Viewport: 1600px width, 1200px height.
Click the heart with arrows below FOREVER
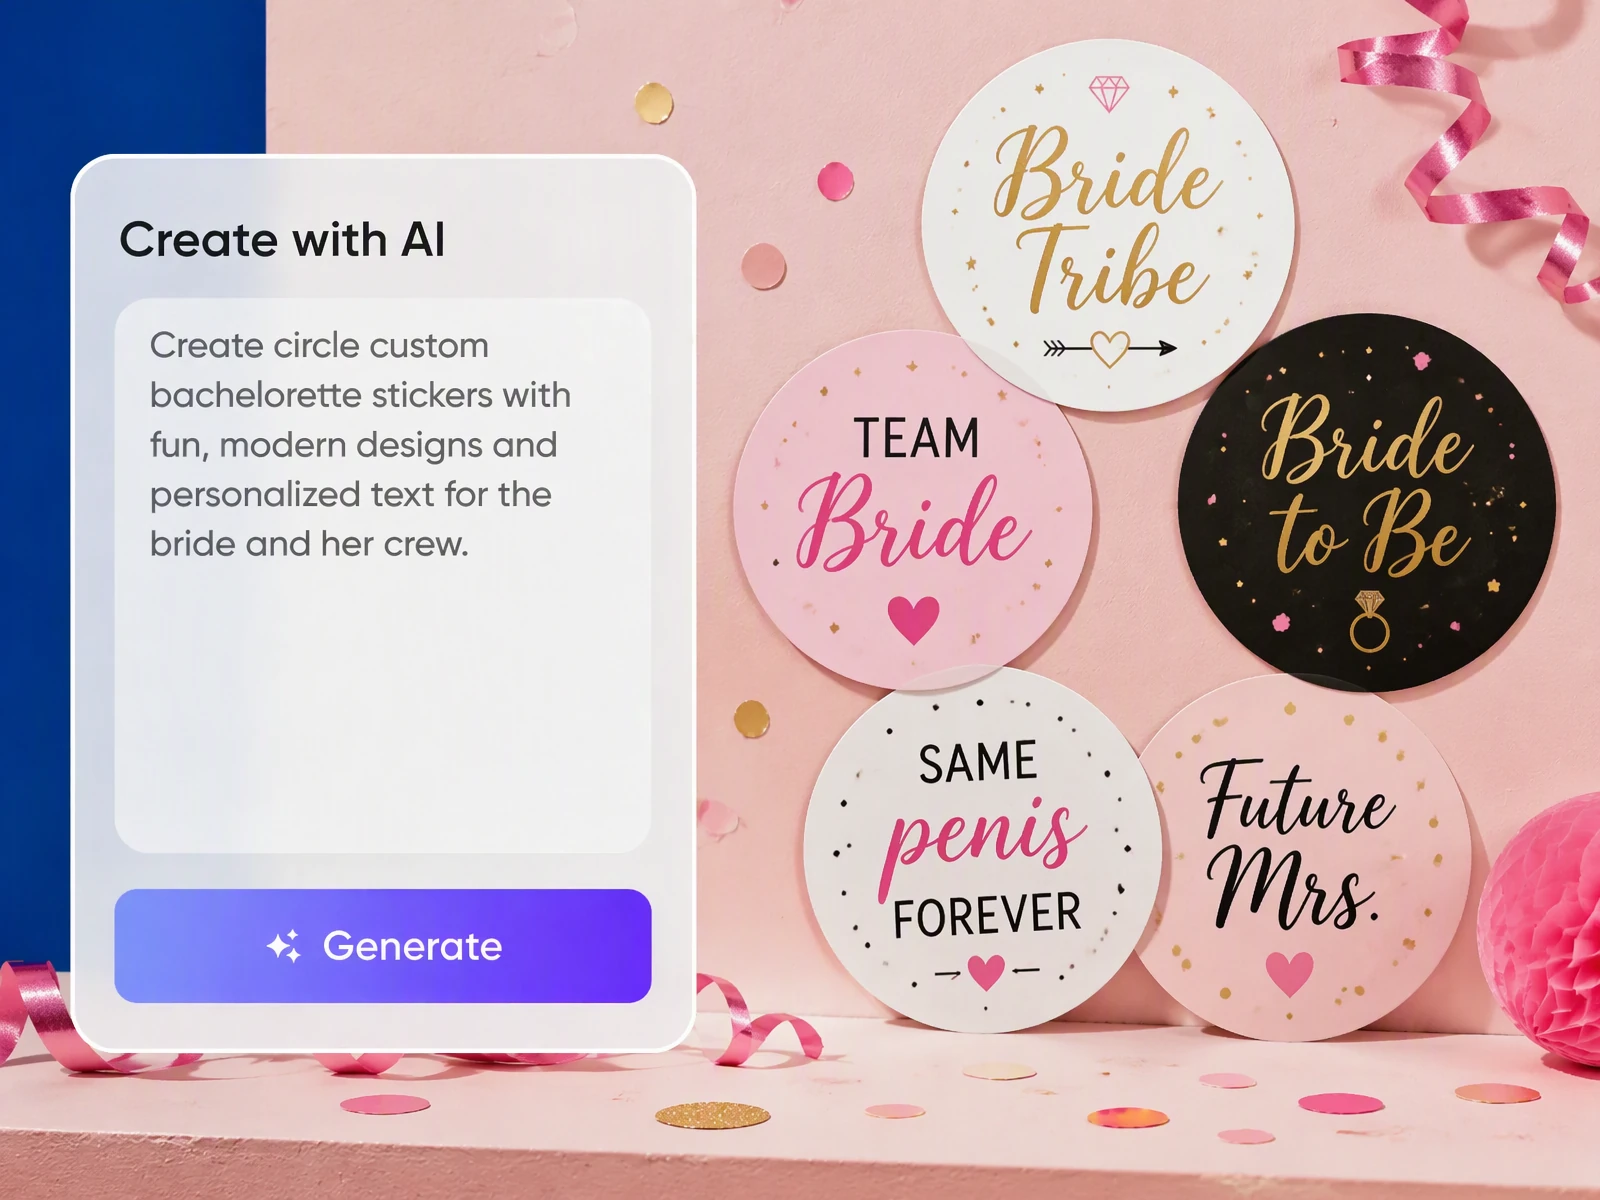click(x=986, y=972)
